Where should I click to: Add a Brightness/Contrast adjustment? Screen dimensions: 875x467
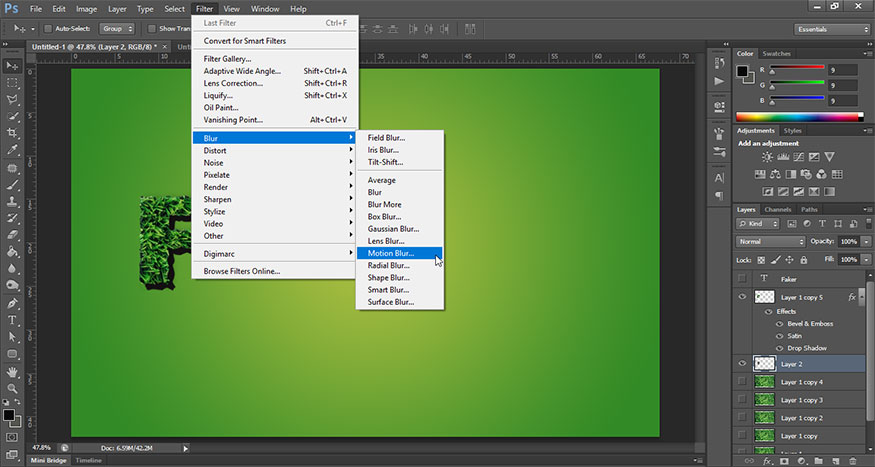[x=767, y=157]
